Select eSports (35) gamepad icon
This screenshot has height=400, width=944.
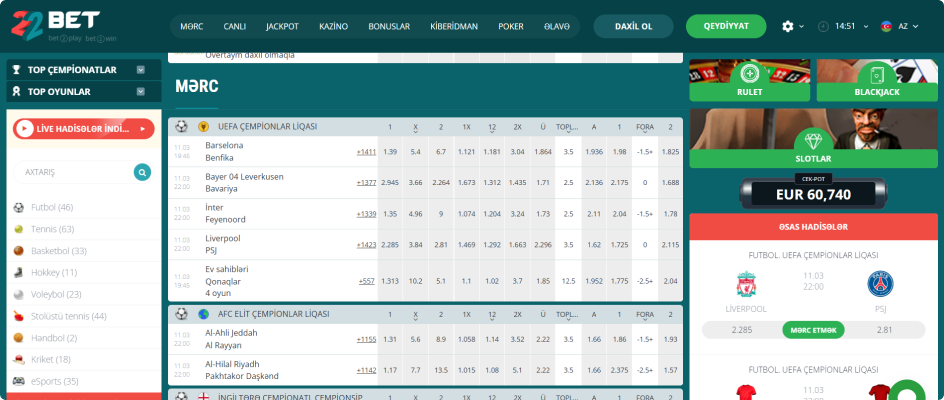[19, 381]
